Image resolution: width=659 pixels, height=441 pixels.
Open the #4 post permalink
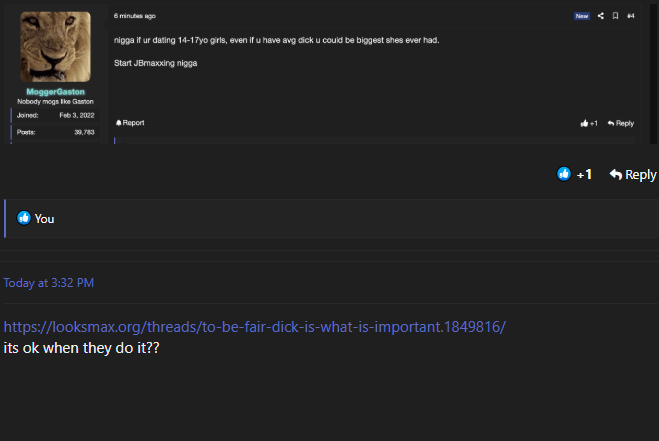[x=630, y=16]
